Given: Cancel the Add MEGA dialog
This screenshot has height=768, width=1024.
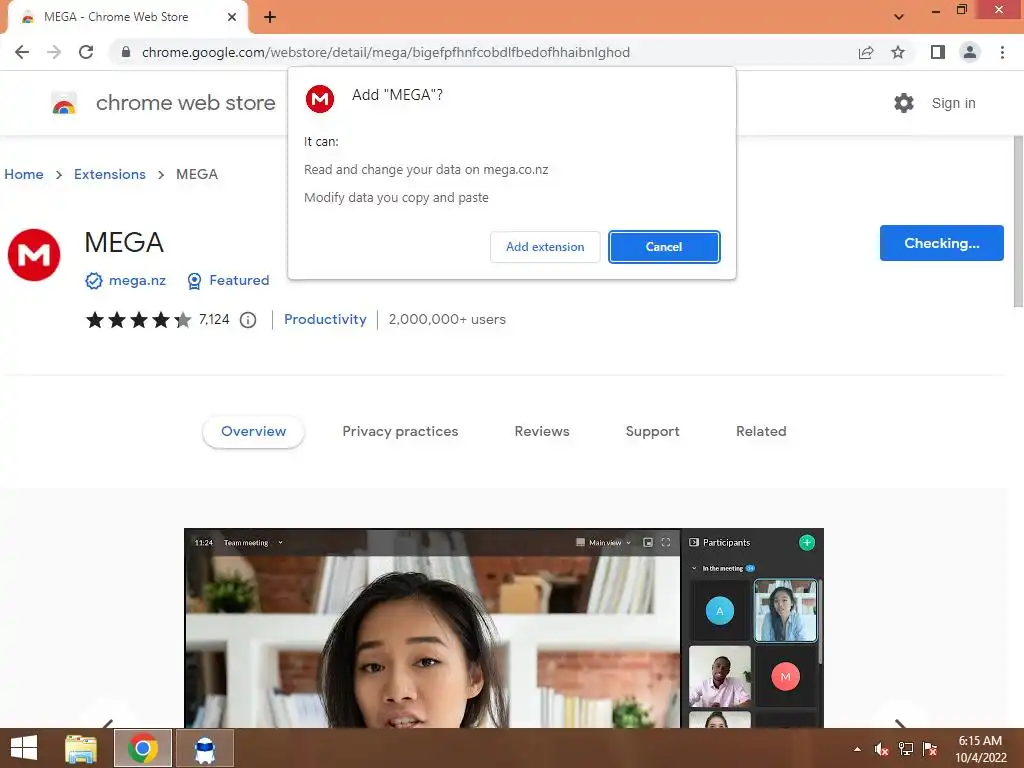Looking at the screenshot, I should (x=664, y=247).
